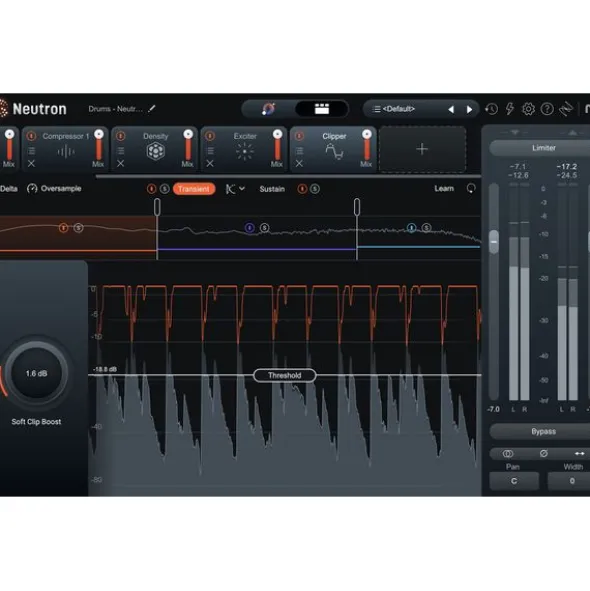Screen dimensions: 590x591
Task: Select the Transient mode button
Action: coord(194,189)
